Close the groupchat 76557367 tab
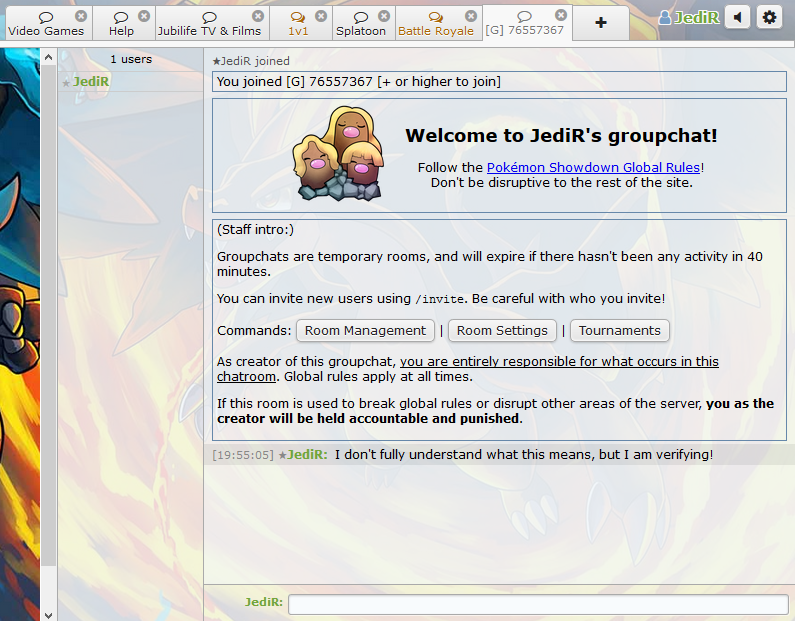Image resolution: width=795 pixels, height=621 pixels. [x=561, y=16]
